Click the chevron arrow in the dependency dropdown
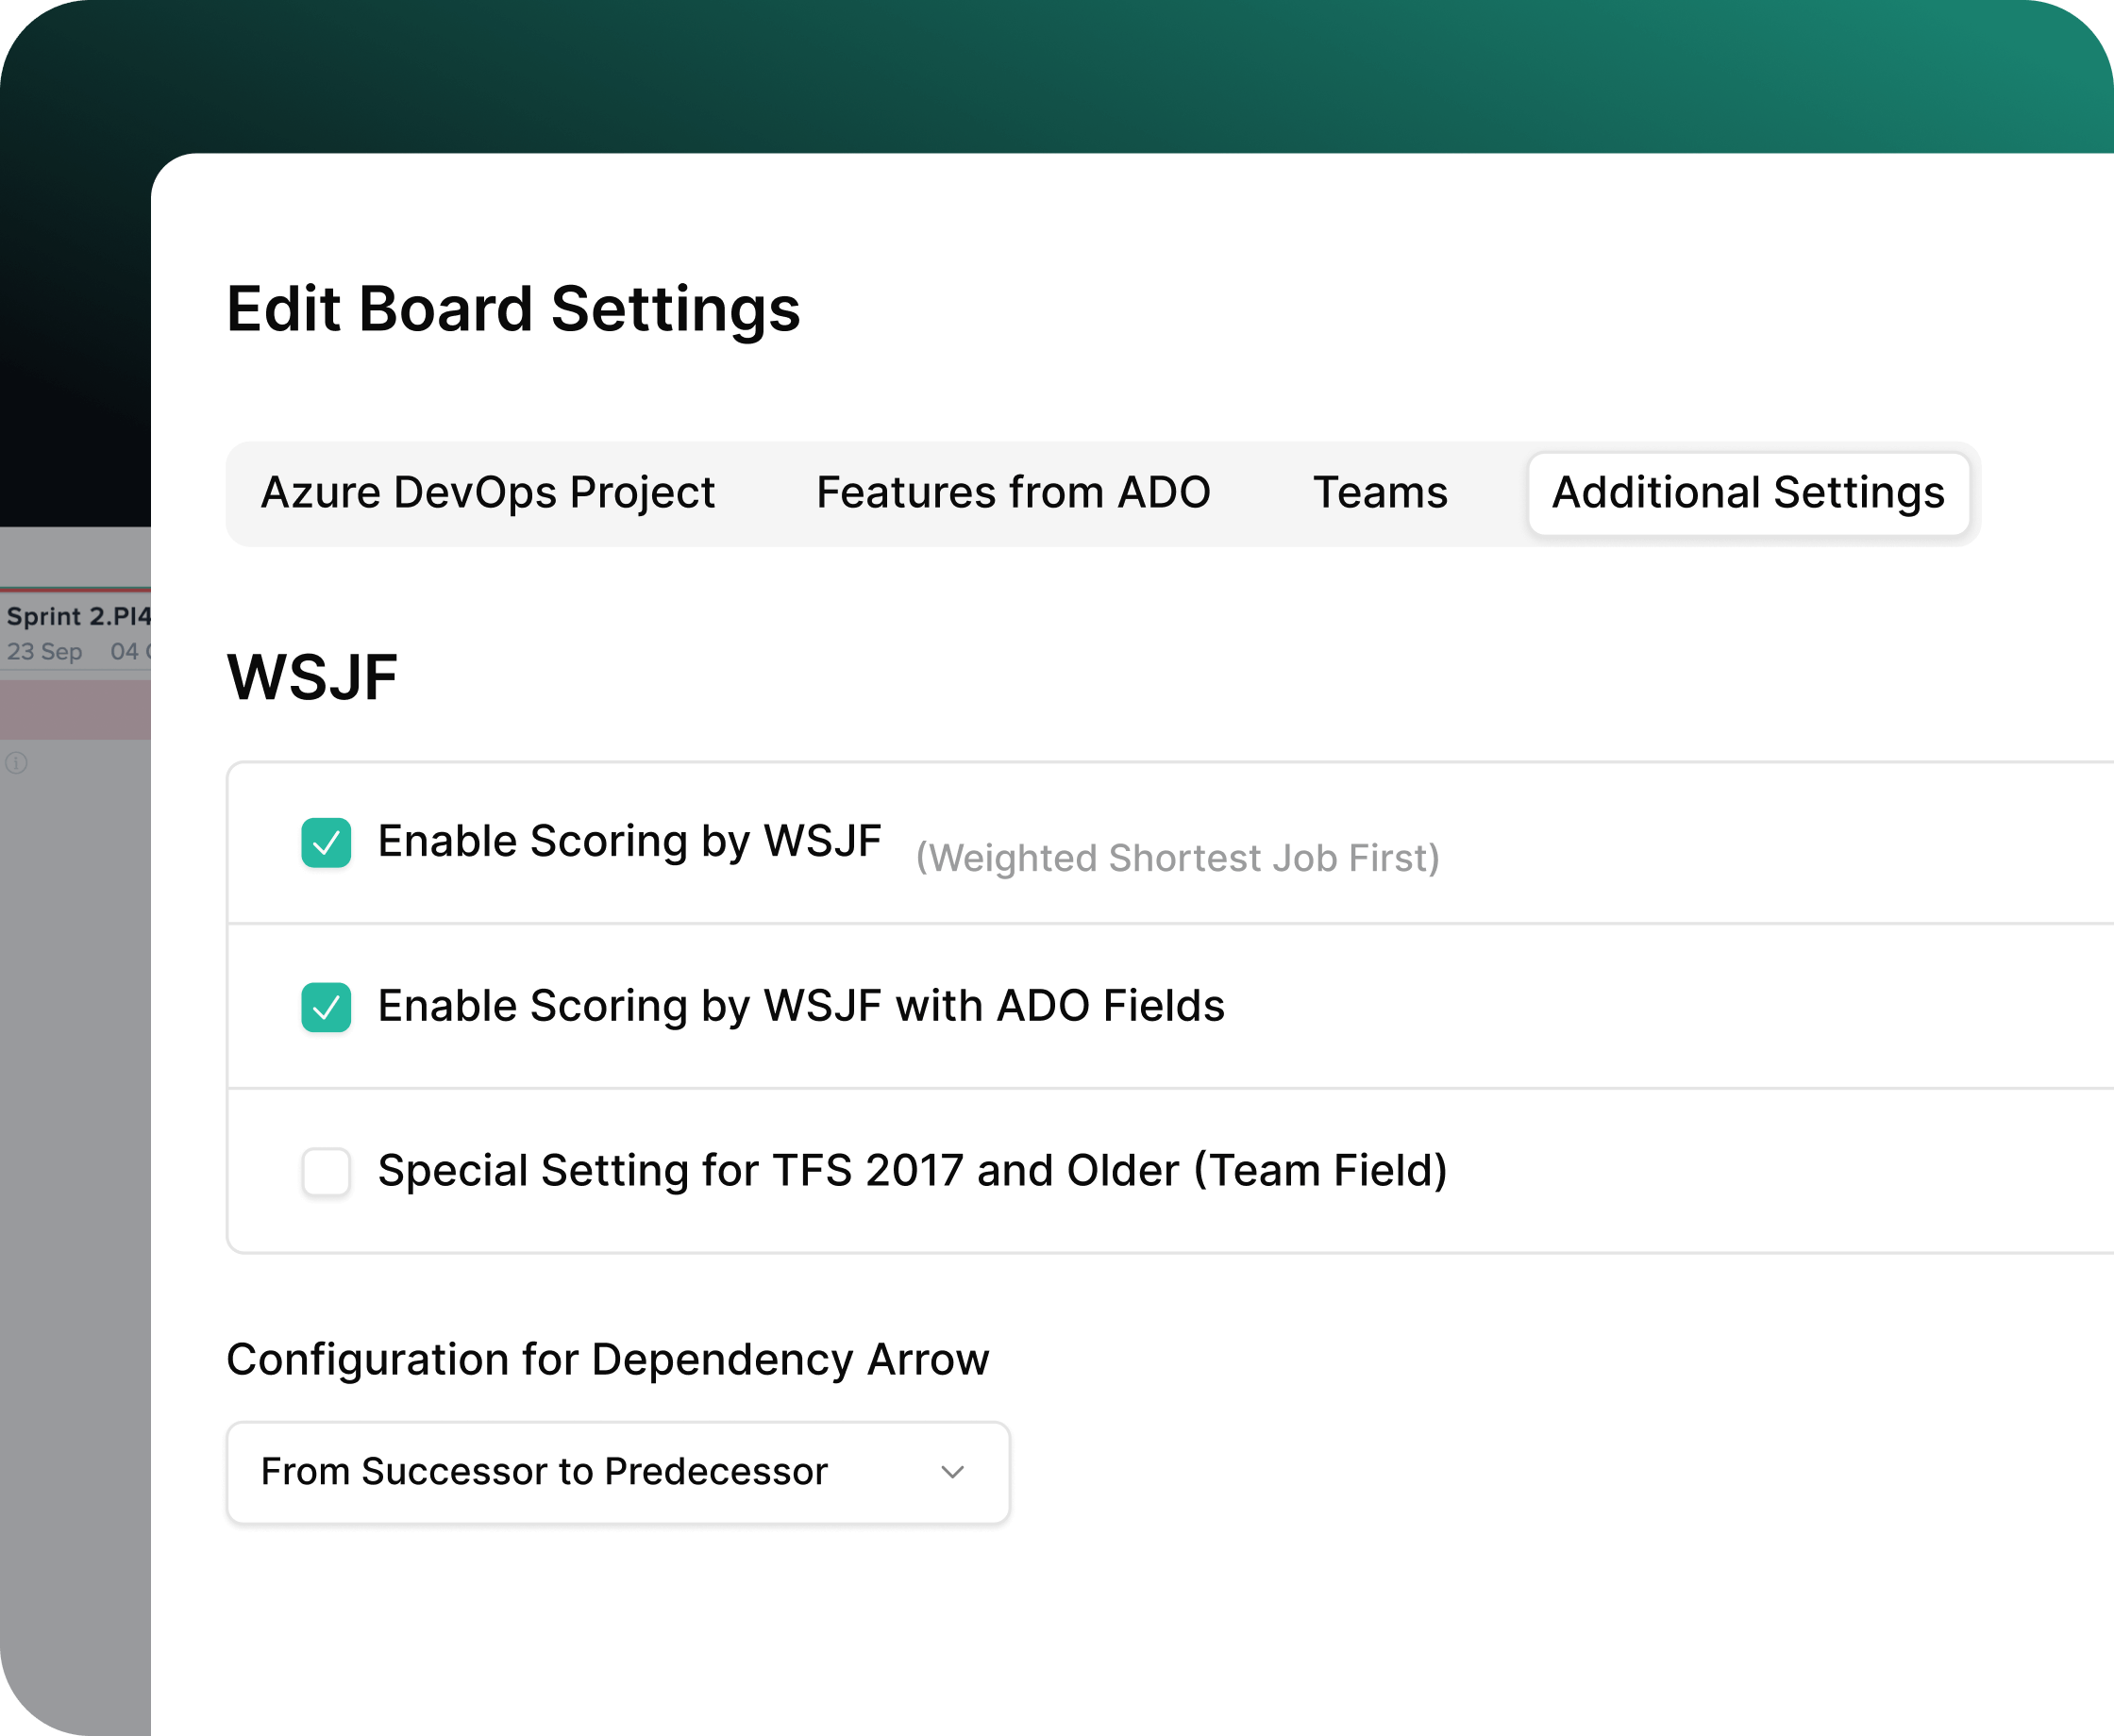The height and width of the screenshot is (1736, 2114). pyautogui.click(x=952, y=1472)
